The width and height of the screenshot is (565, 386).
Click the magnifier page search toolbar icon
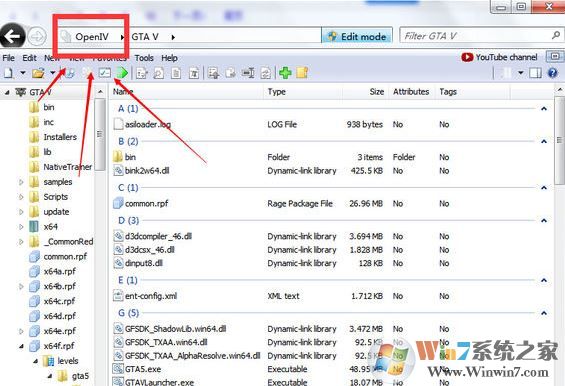click(158, 73)
